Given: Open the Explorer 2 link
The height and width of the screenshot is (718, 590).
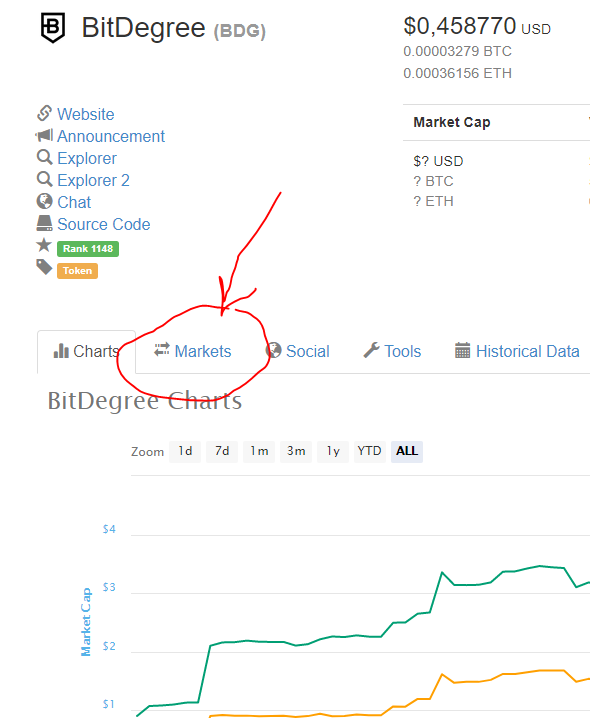Looking at the screenshot, I should (x=93, y=180).
